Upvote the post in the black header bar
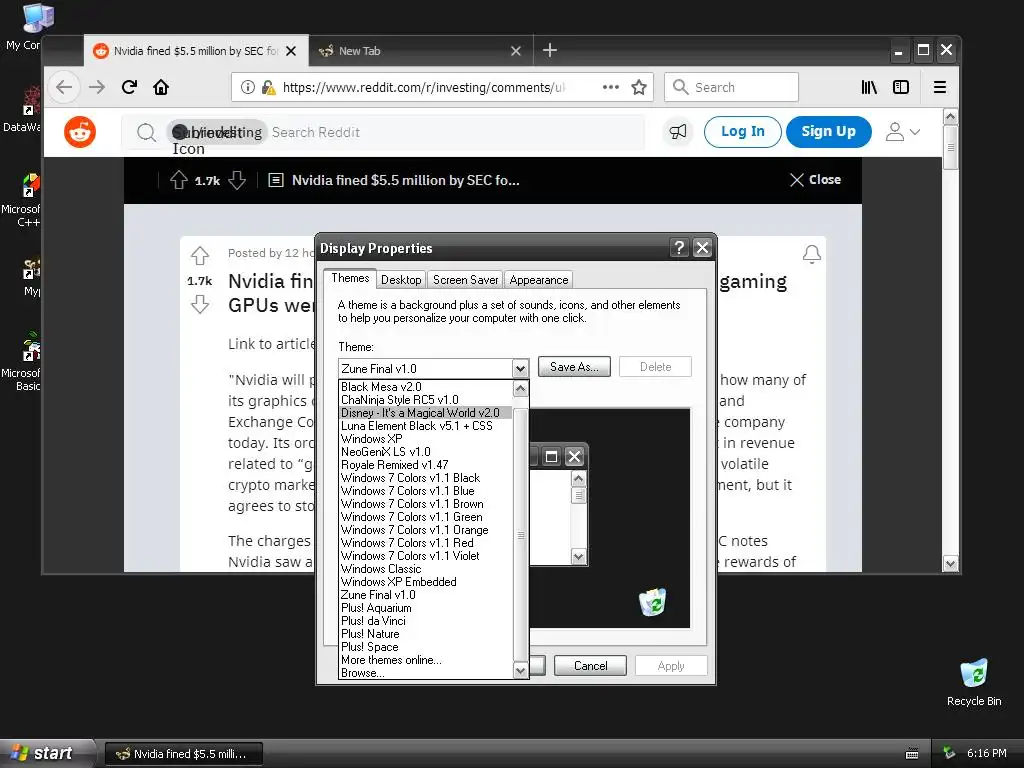The width and height of the screenshot is (1024, 768). [x=178, y=180]
